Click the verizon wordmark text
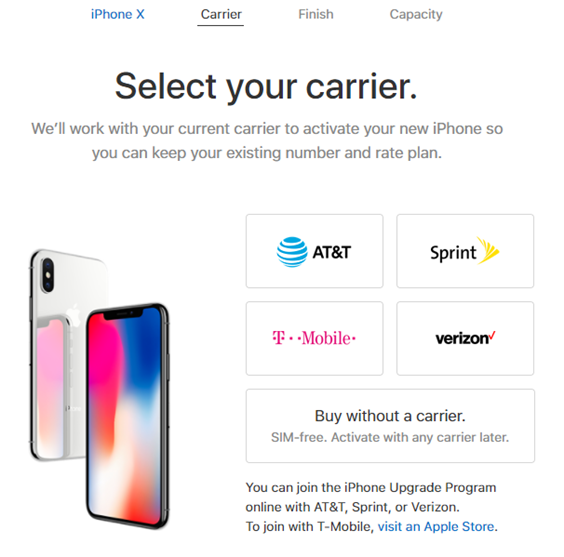Image resolution: width=564 pixels, height=557 pixels. click(462, 338)
